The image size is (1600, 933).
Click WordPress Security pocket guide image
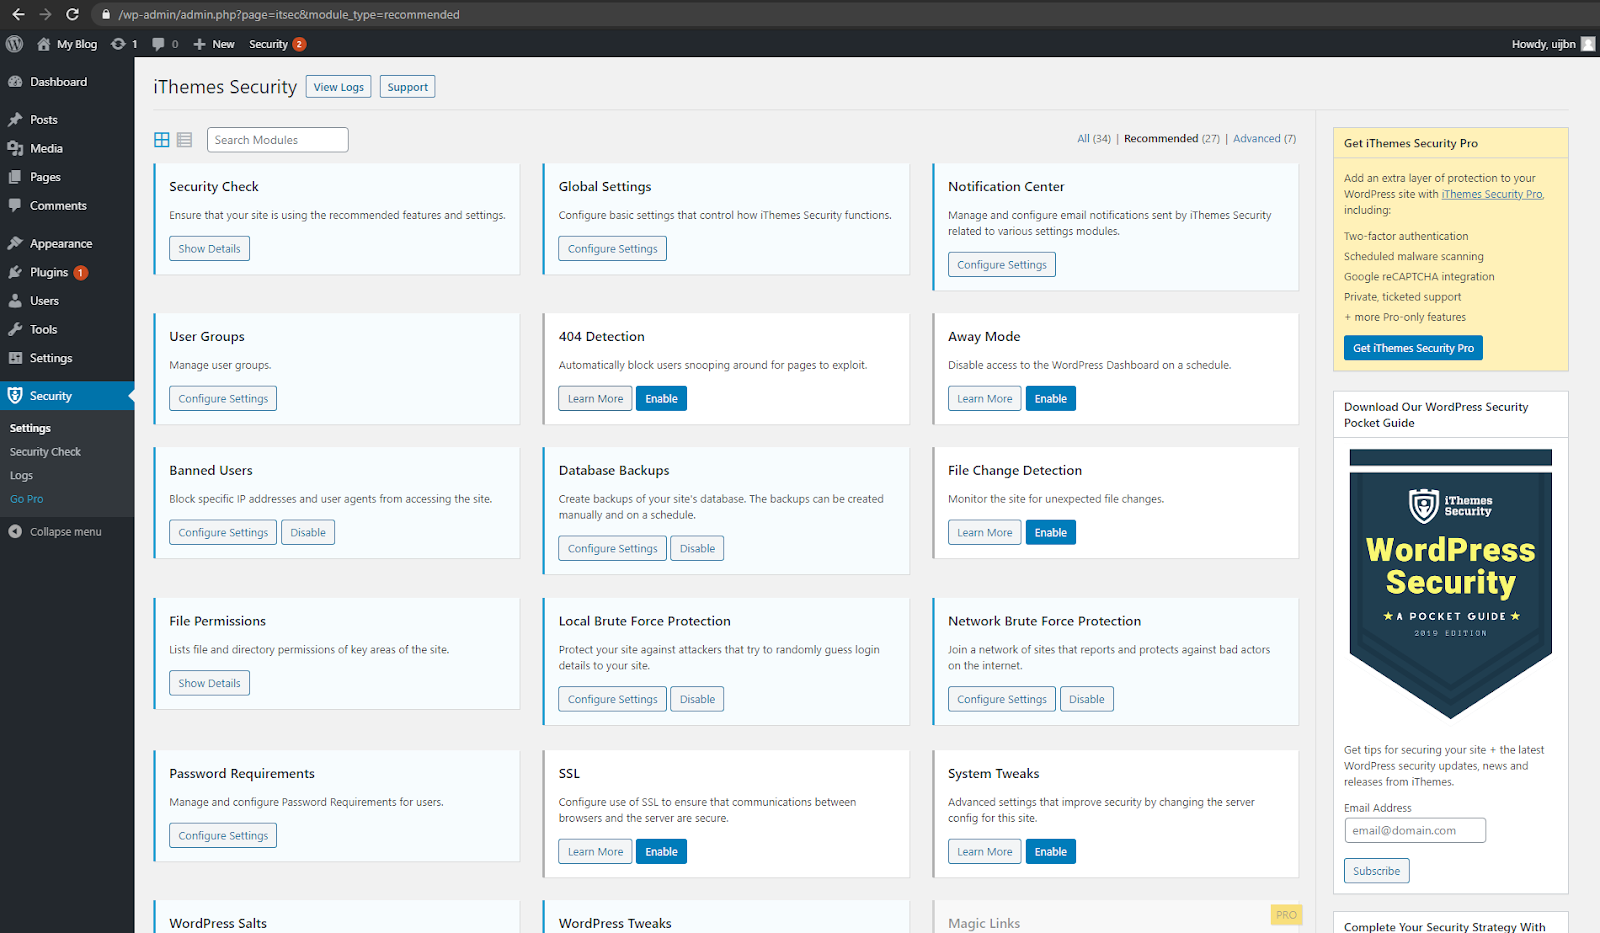tap(1450, 585)
